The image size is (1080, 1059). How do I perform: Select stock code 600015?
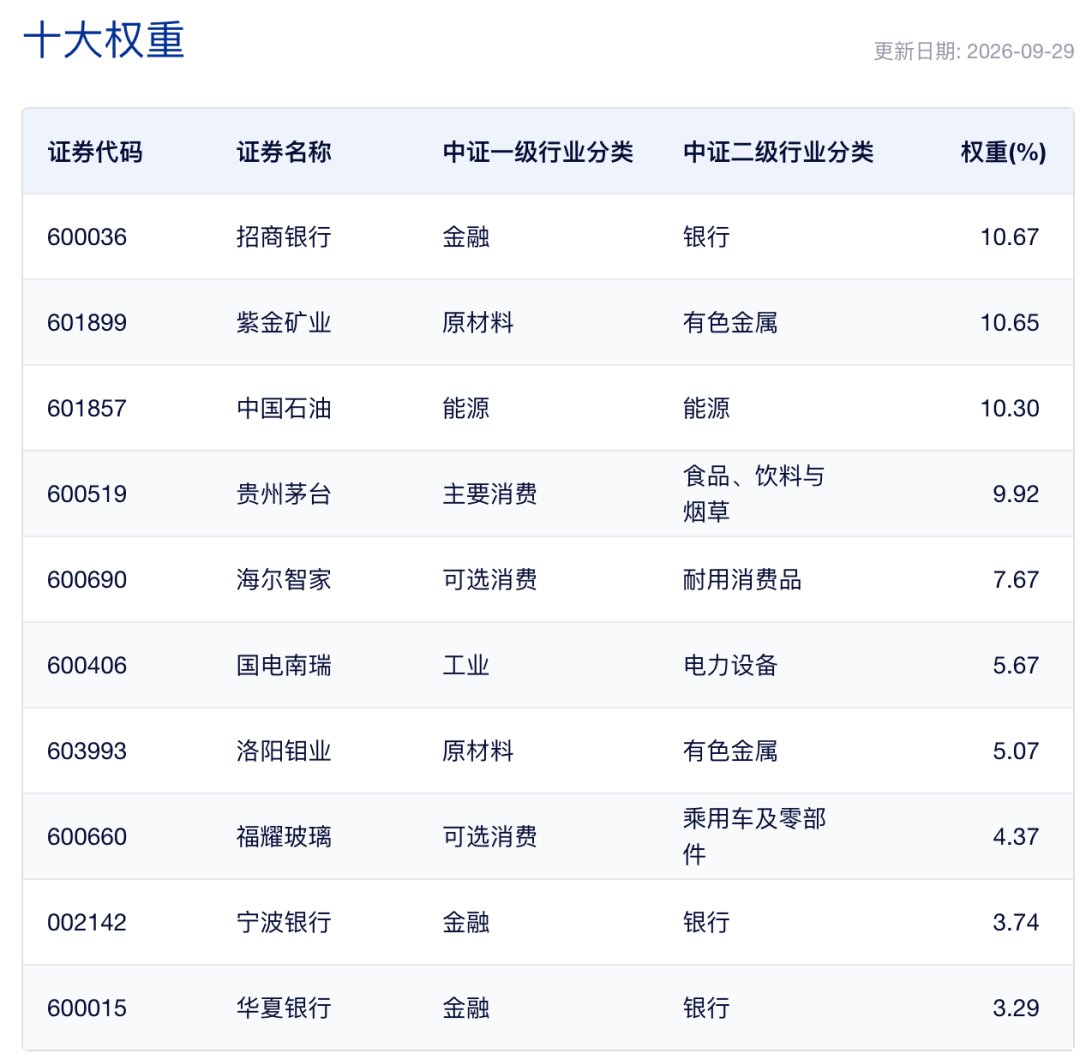[87, 1009]
